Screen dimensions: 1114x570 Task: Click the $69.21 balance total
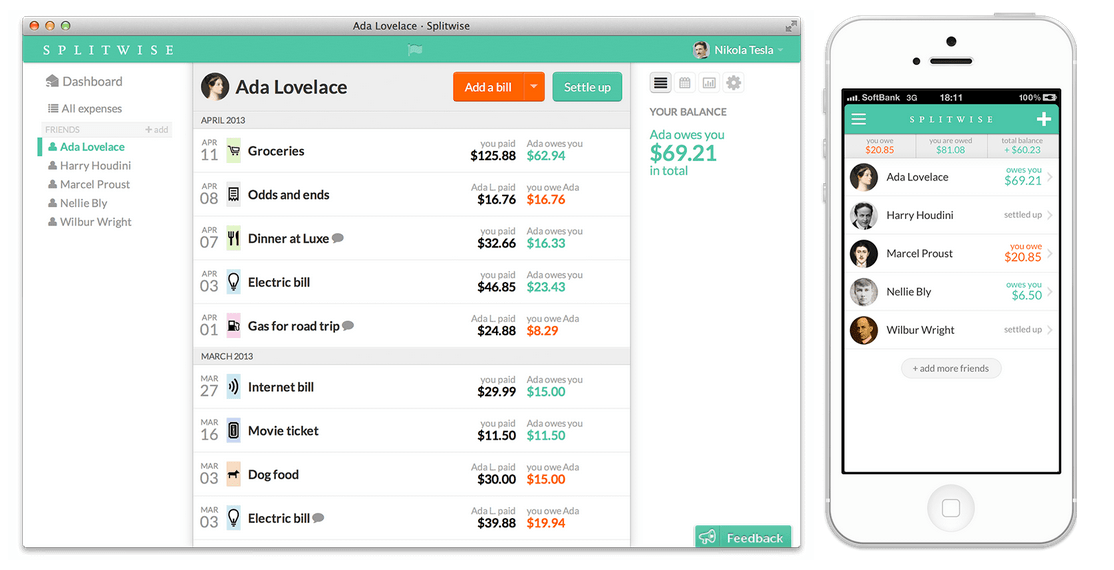coord(683,153)
